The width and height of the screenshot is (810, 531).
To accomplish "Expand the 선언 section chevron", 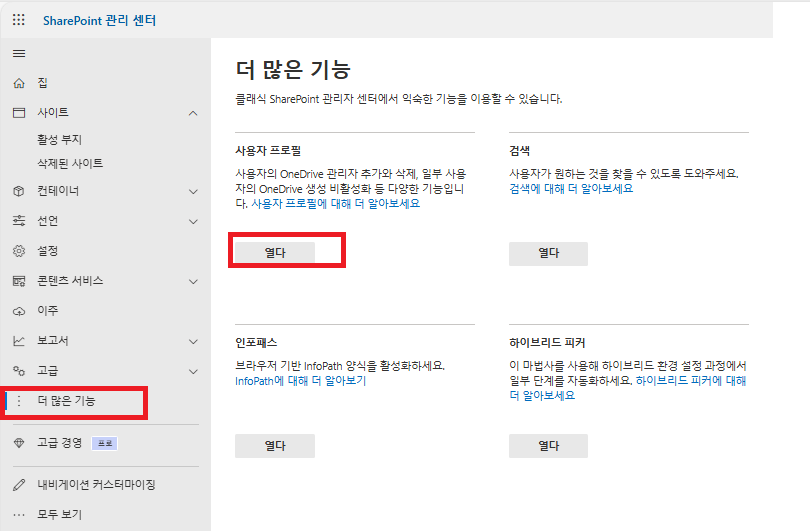I will point(193,222).
